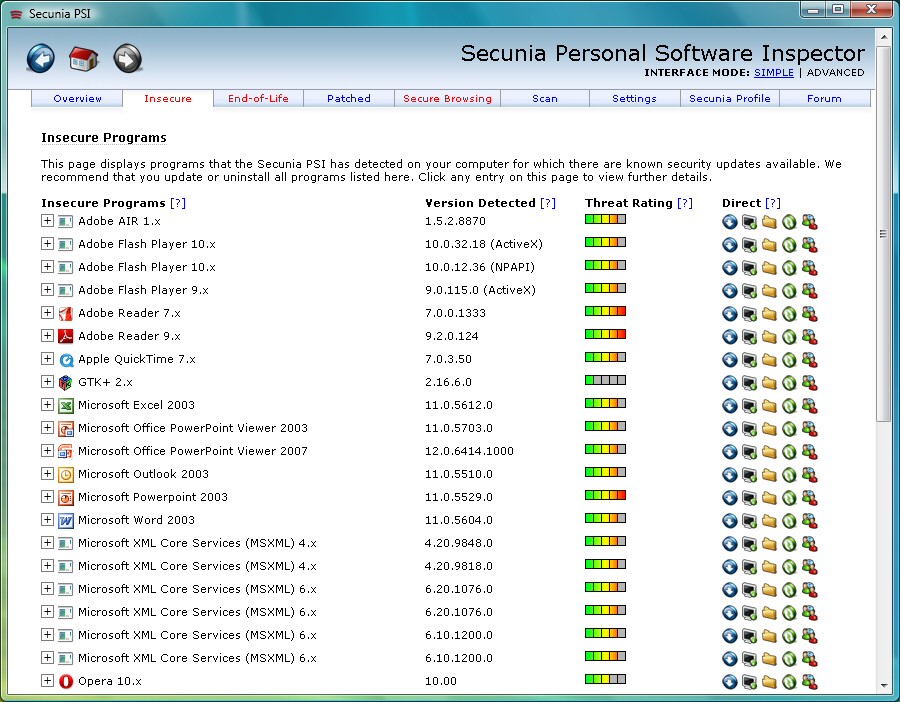Viewport: 900px width, 702px height.
Task: Open help link next to Version Detected header
Action: click(x=548, y=203)
